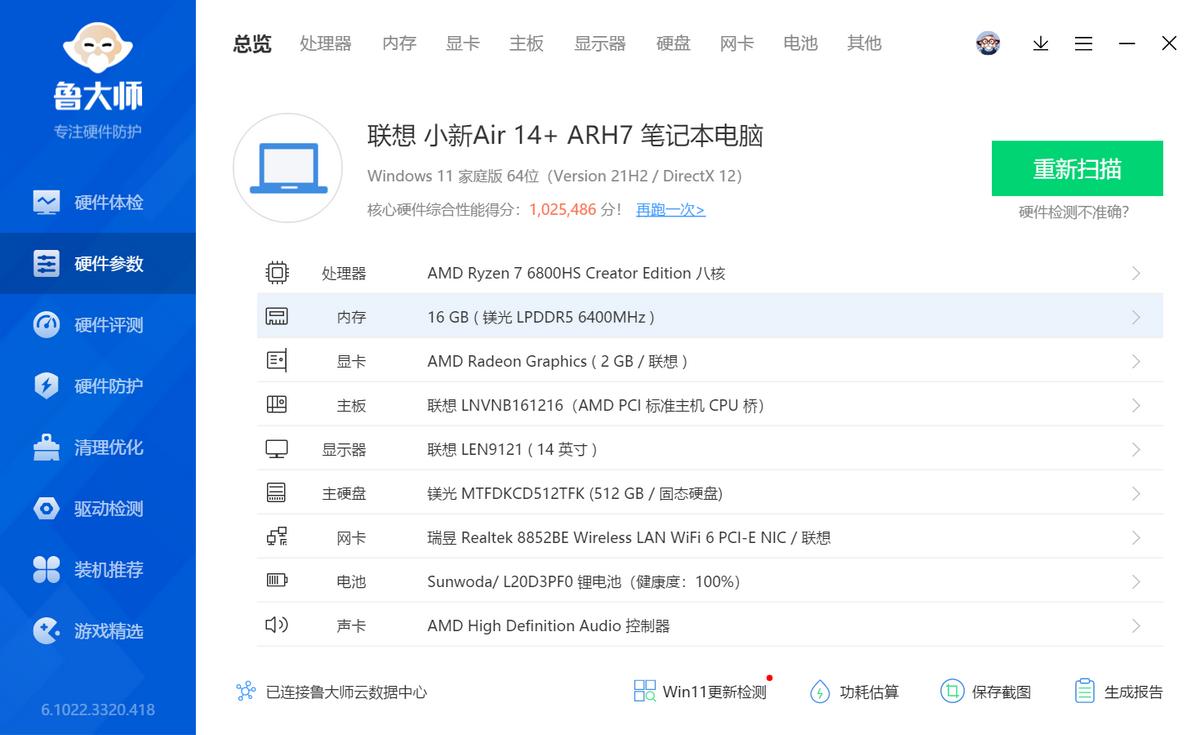Run Win11更新检测 at the bottom

(x=700, y=691)
